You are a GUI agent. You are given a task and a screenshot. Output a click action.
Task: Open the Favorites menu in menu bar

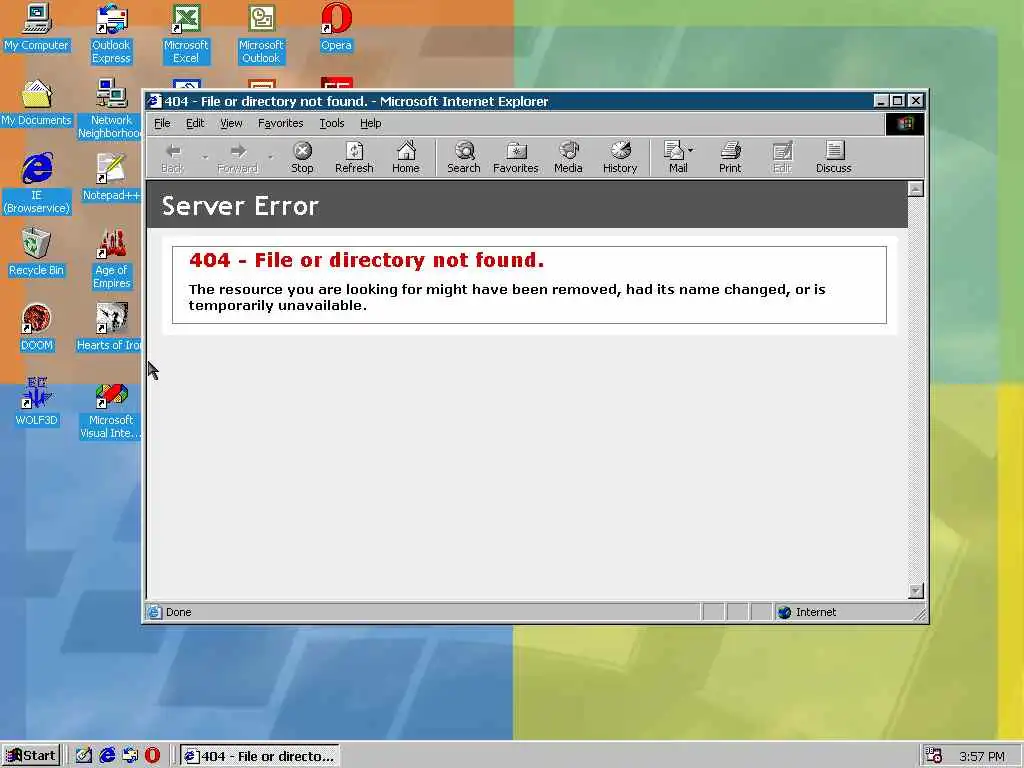pos(280,123)
